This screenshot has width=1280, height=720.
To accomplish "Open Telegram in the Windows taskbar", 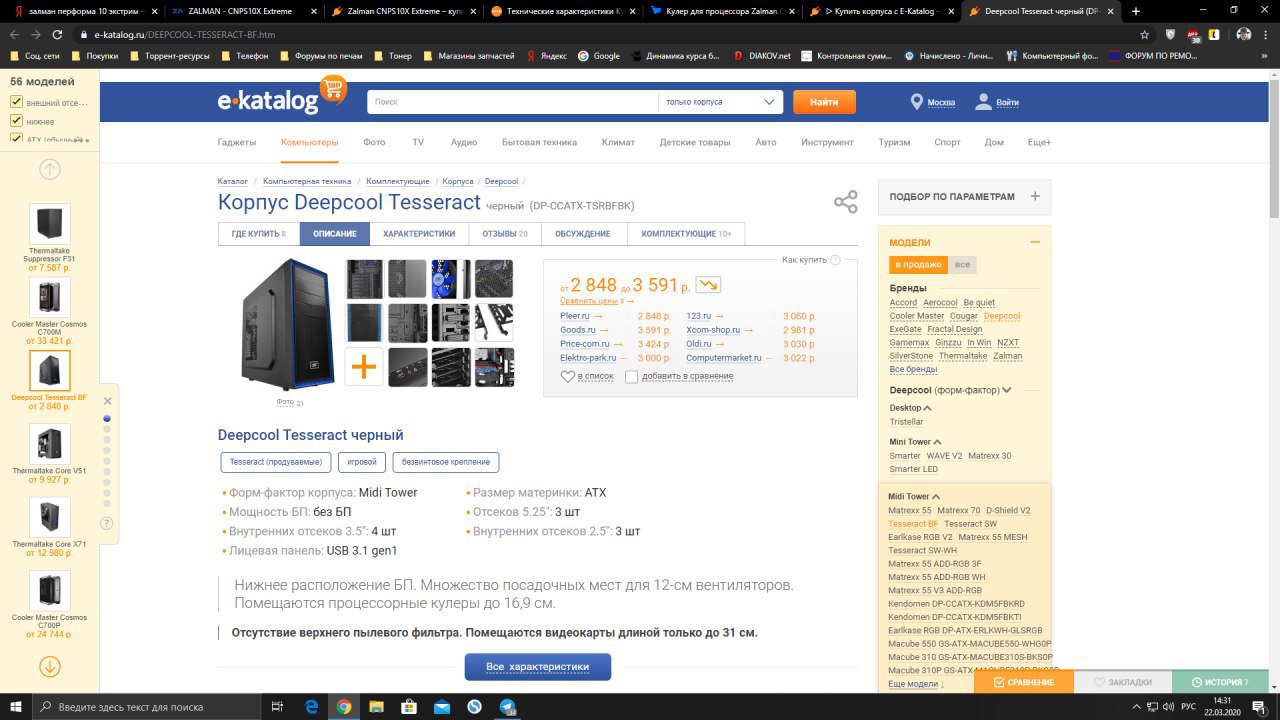I will 507,707.
